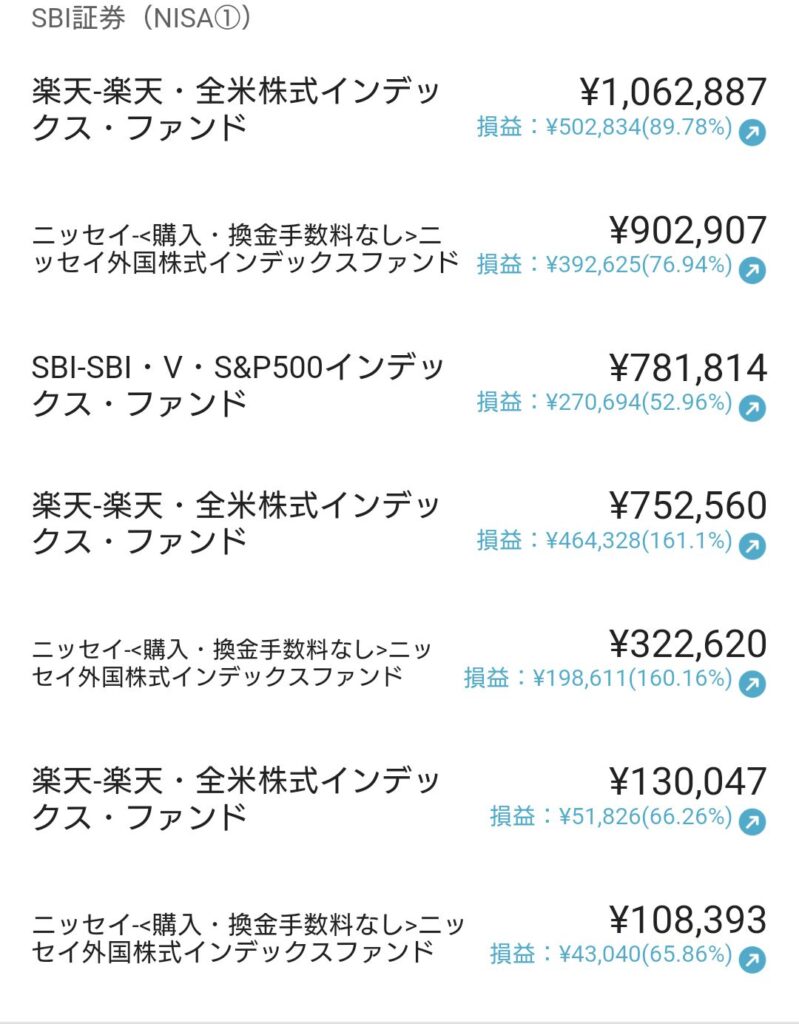Viewport: 799px width, 1024px height.
Task: Open arrow icon next to ¥502,834 profit
Action: pyautogui.click(x=752, y=133)
